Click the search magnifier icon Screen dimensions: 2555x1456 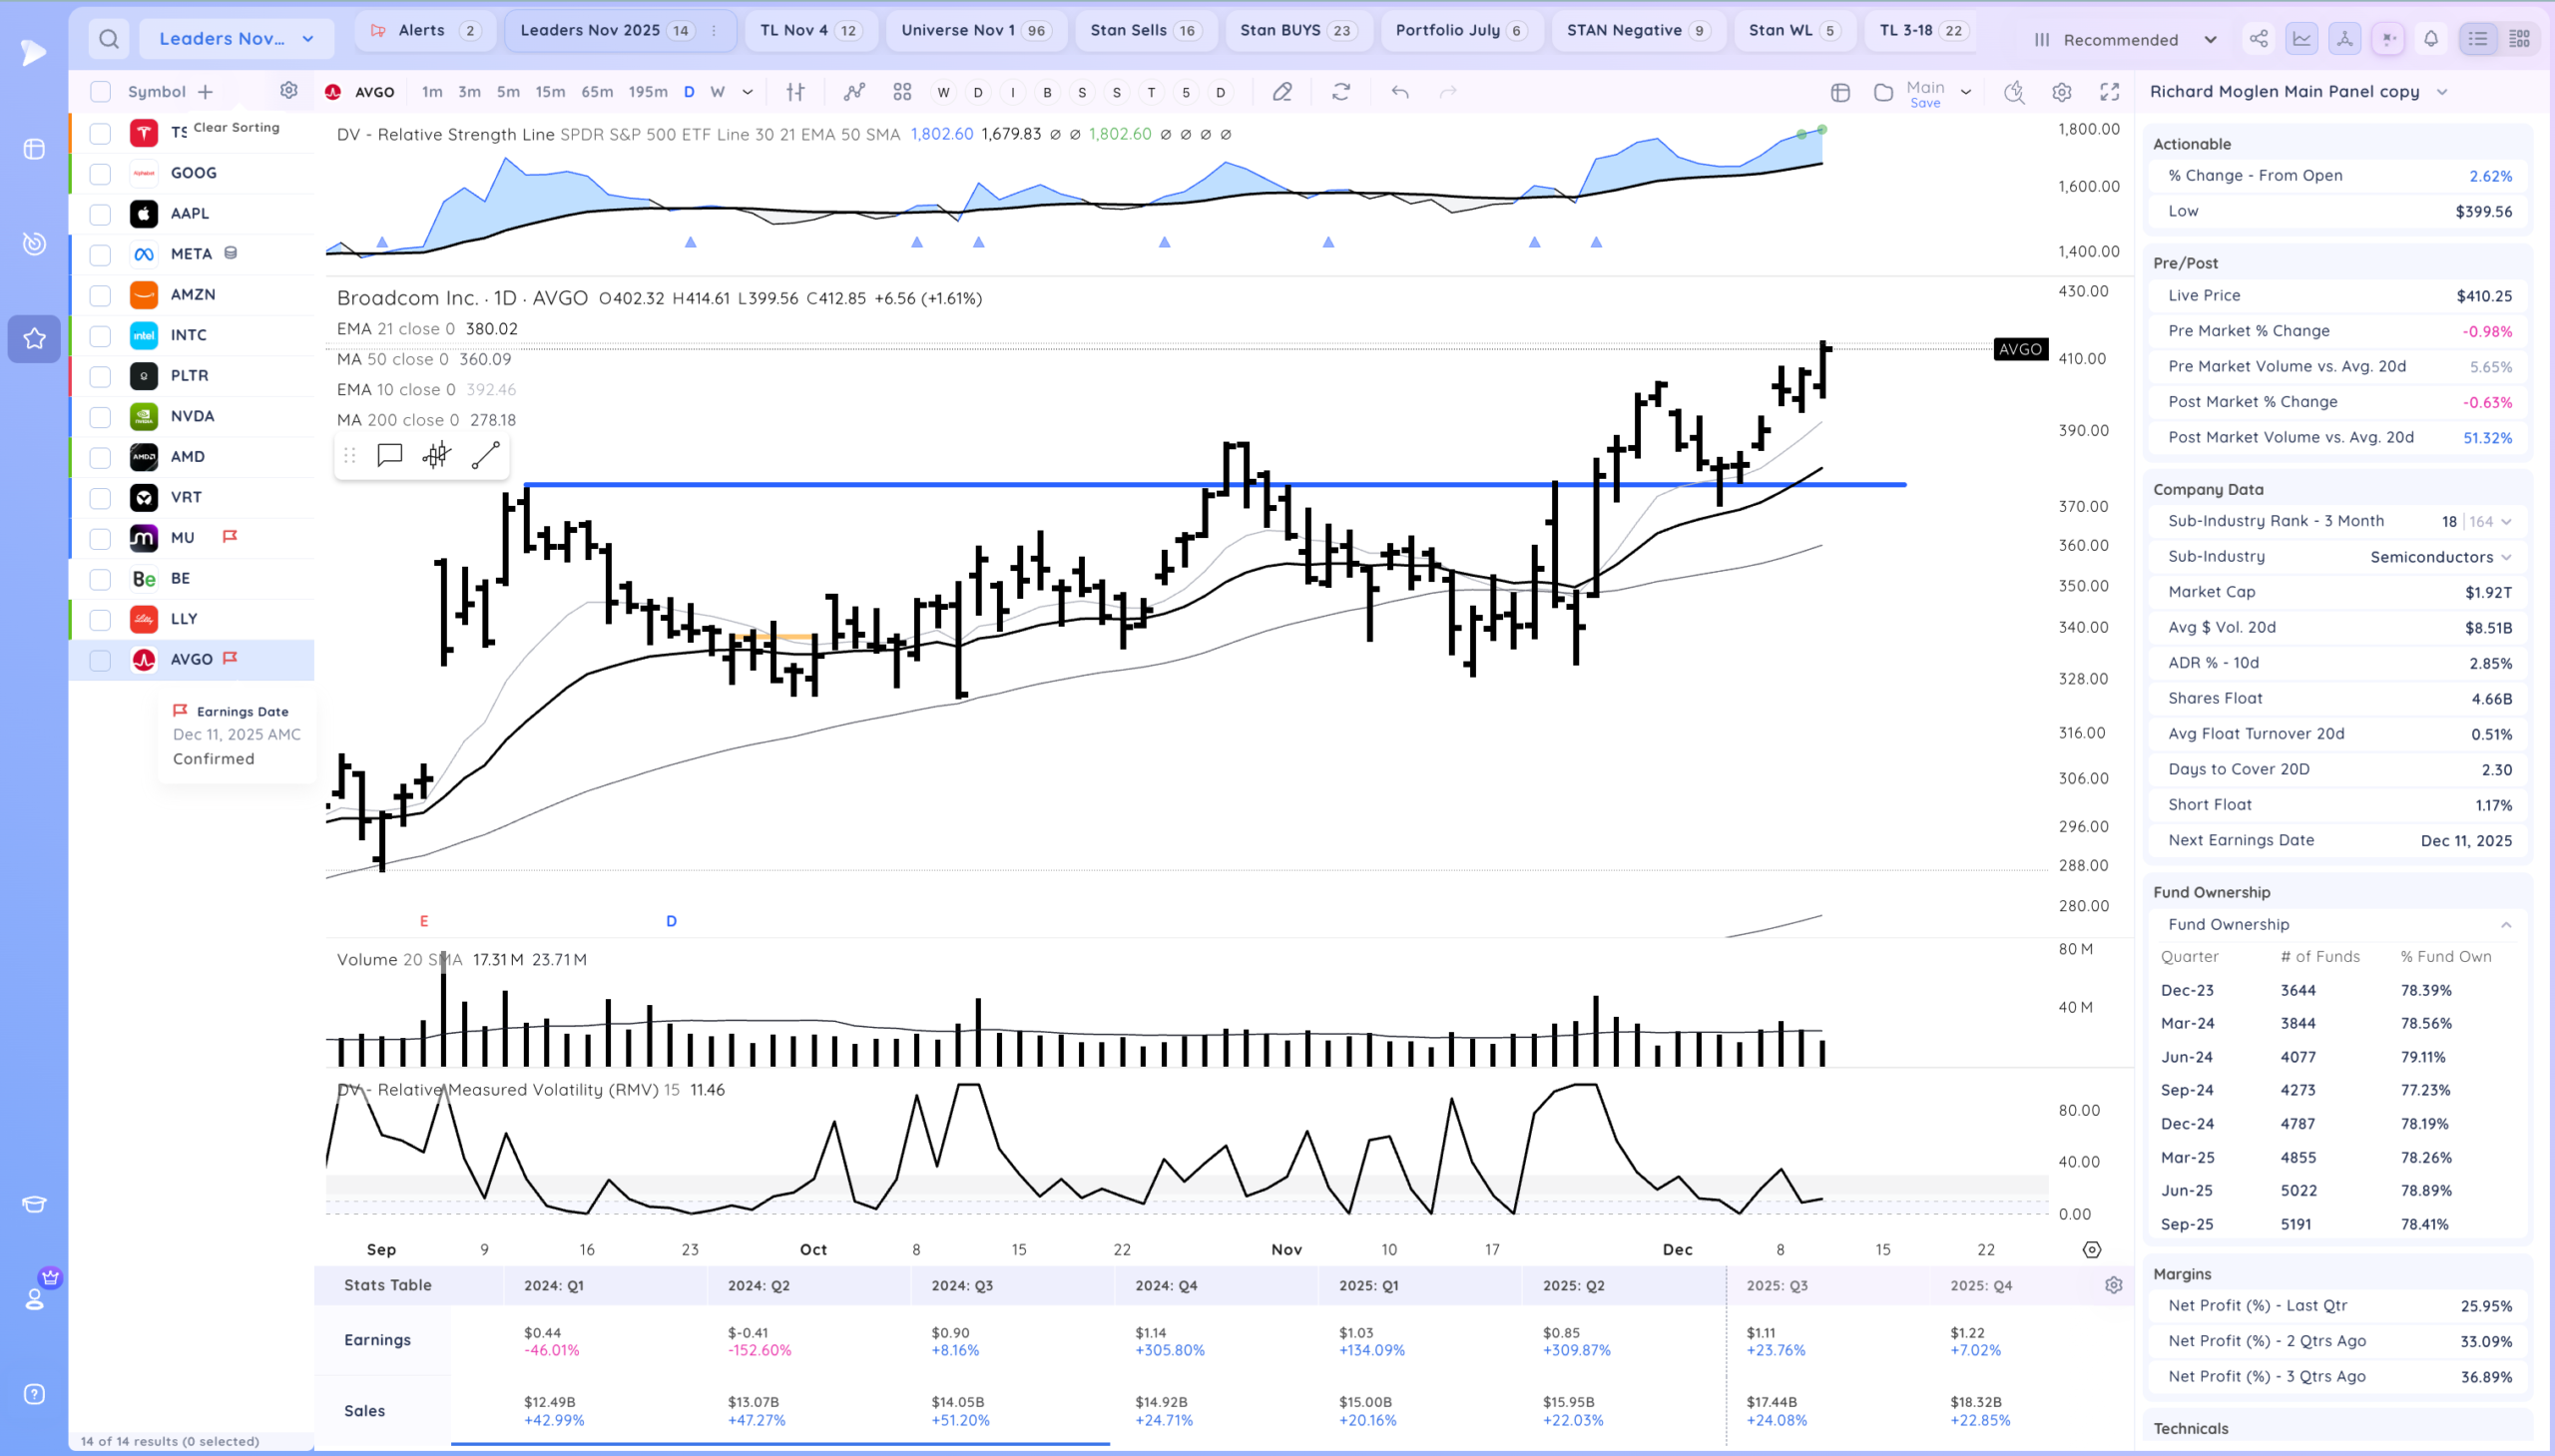coord(109,39)
